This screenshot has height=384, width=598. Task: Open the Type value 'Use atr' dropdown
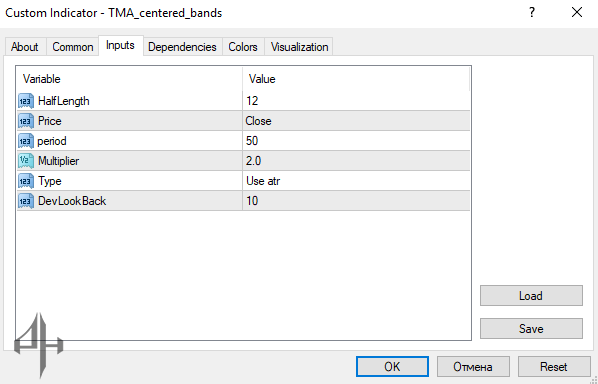click(x=356, y=181)
